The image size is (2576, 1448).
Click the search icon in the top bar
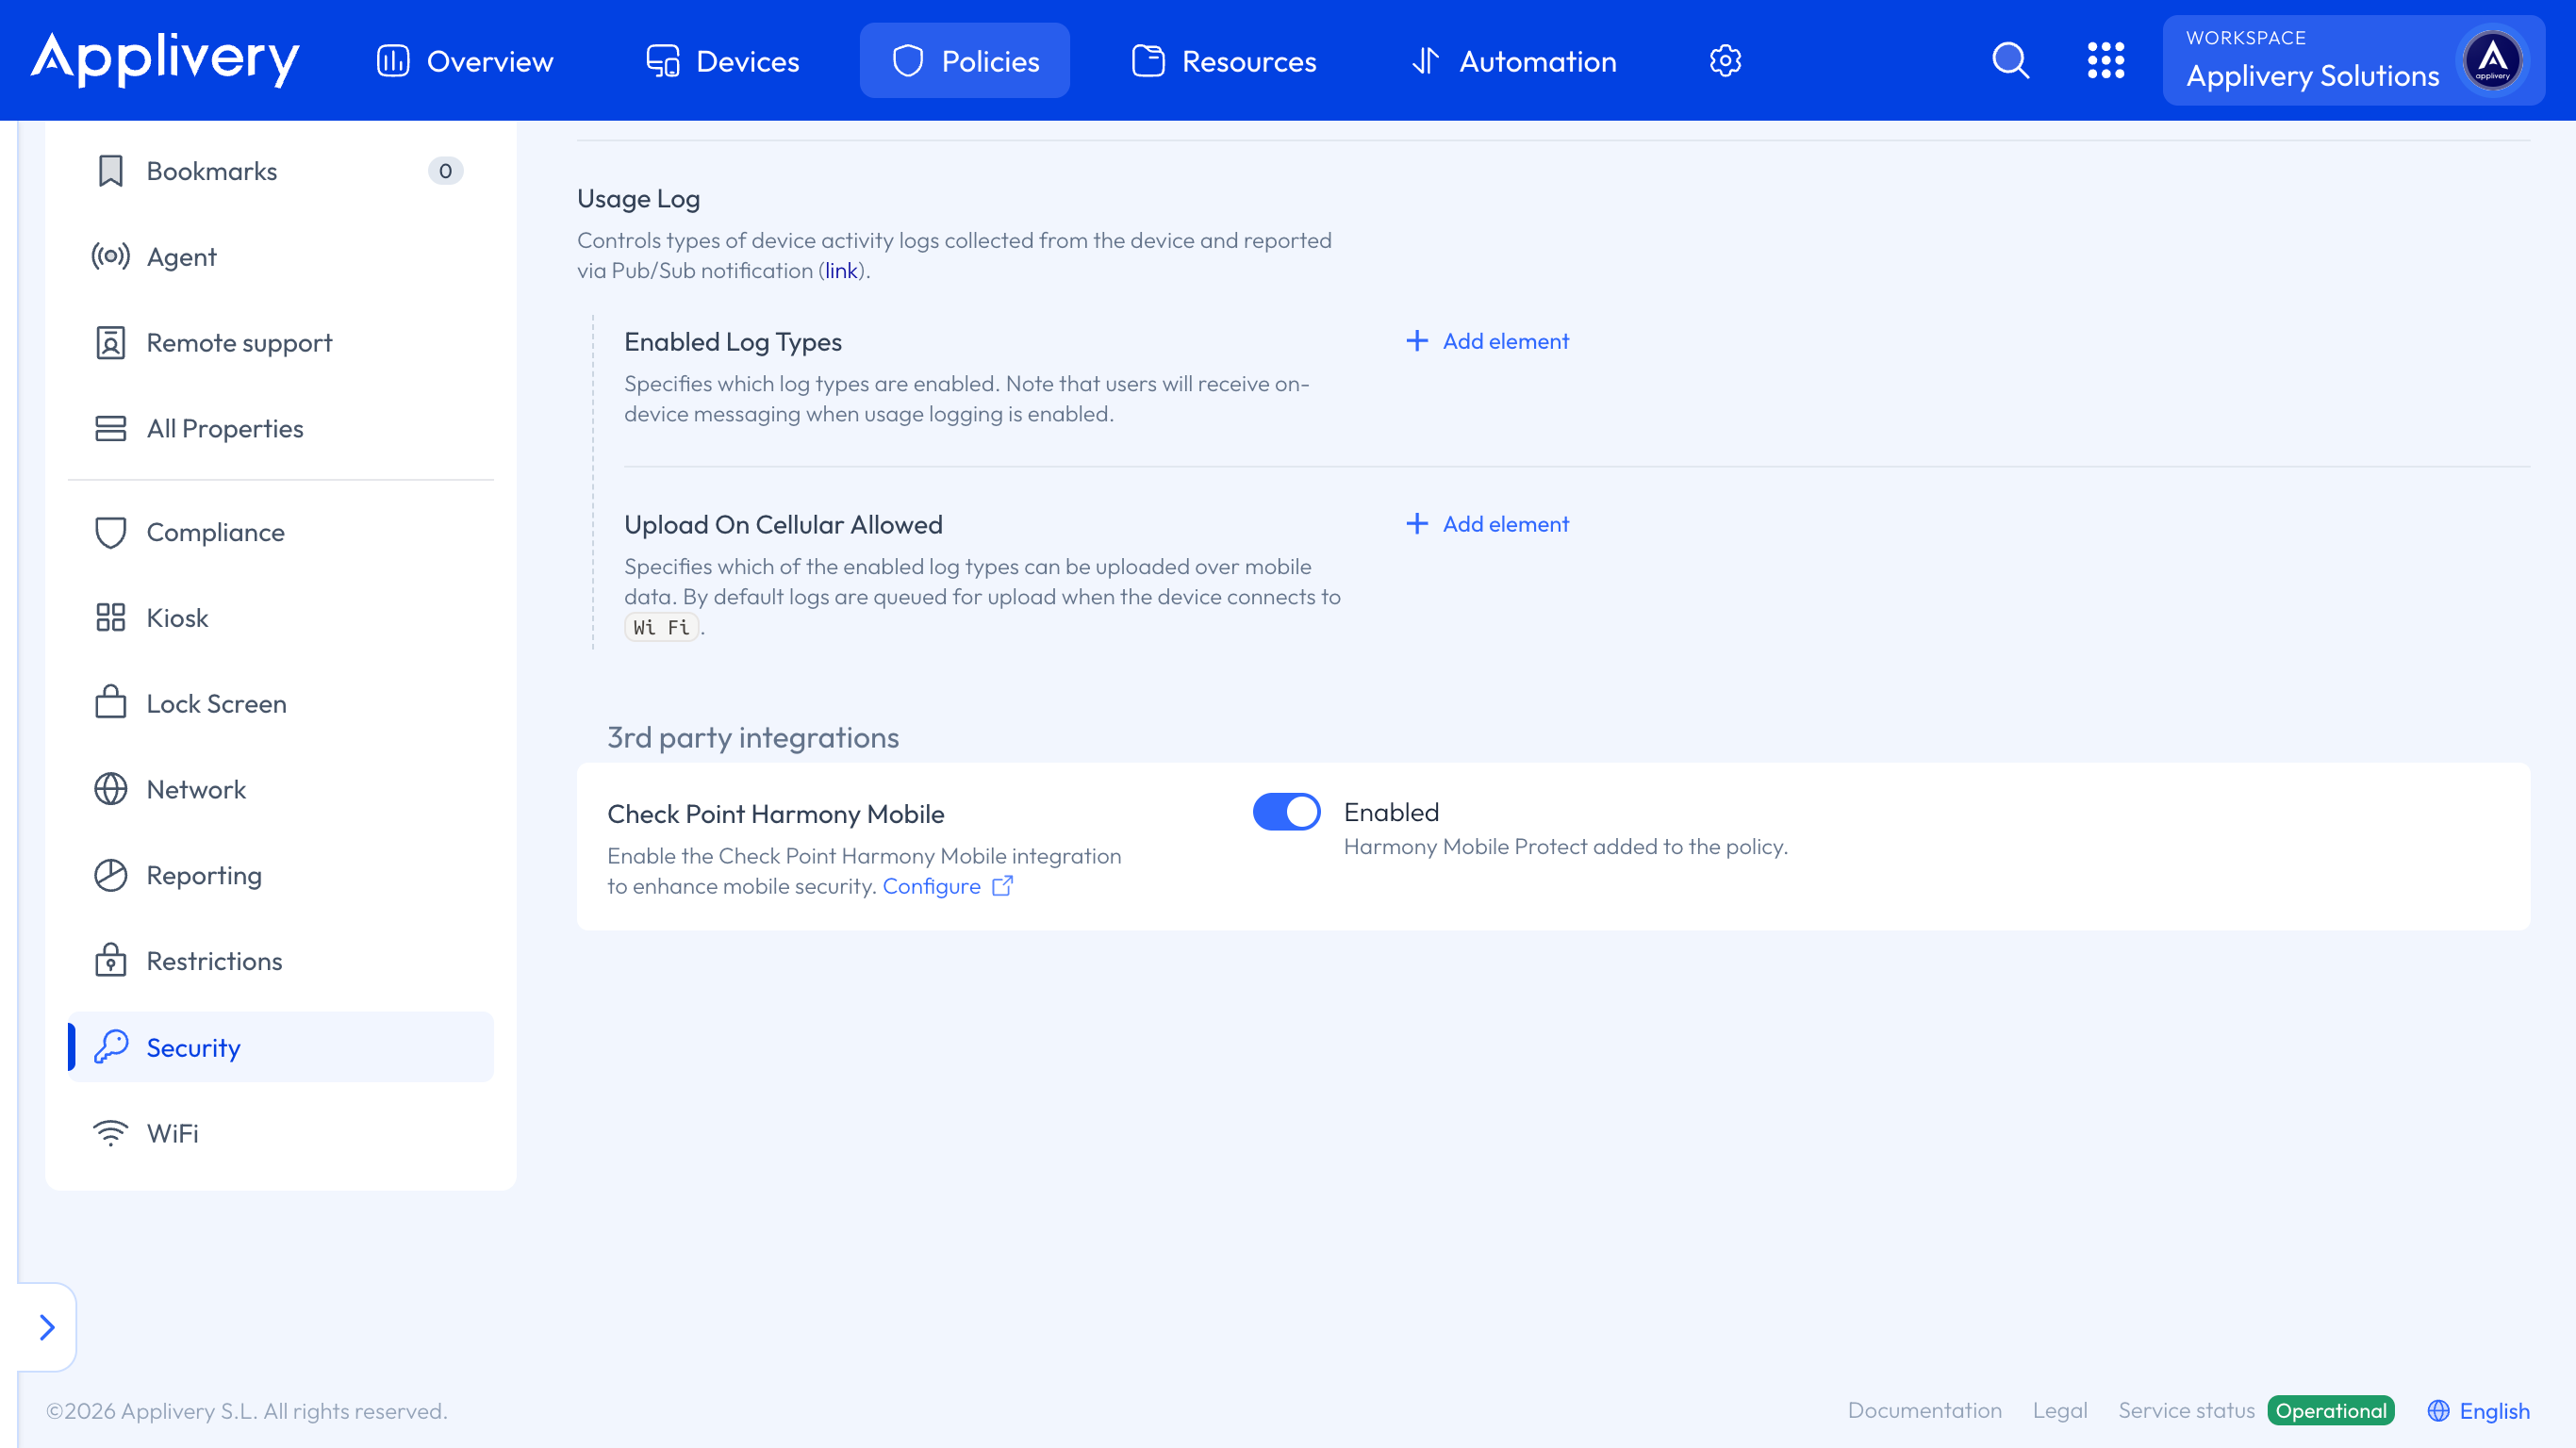(x=2010, y=60)
